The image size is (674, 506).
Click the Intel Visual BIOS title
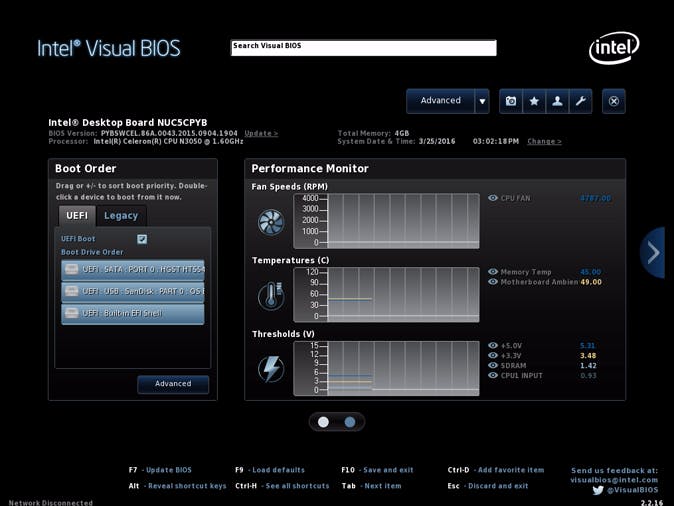109,48
